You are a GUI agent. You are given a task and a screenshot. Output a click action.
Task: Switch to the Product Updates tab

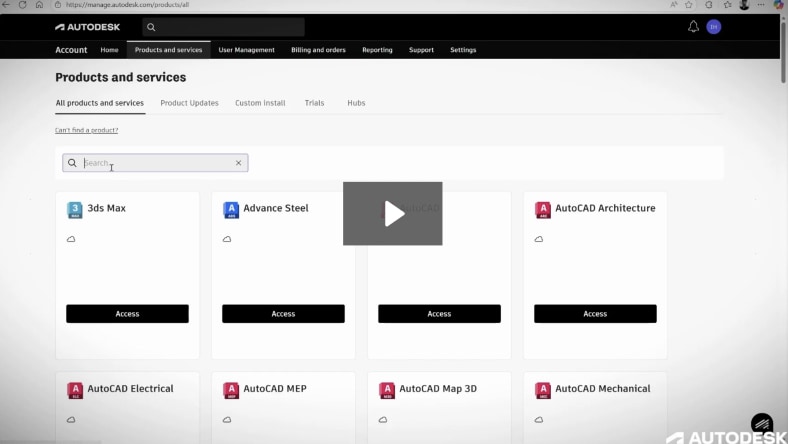tap(189, 103)
